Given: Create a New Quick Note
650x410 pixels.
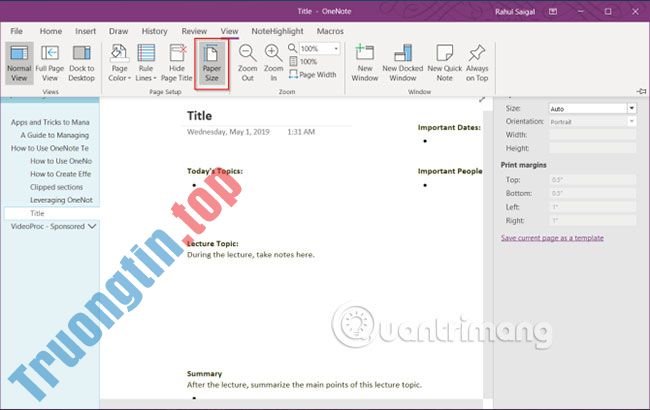Looking at the screenshot, I should click(x=444, y=63).
